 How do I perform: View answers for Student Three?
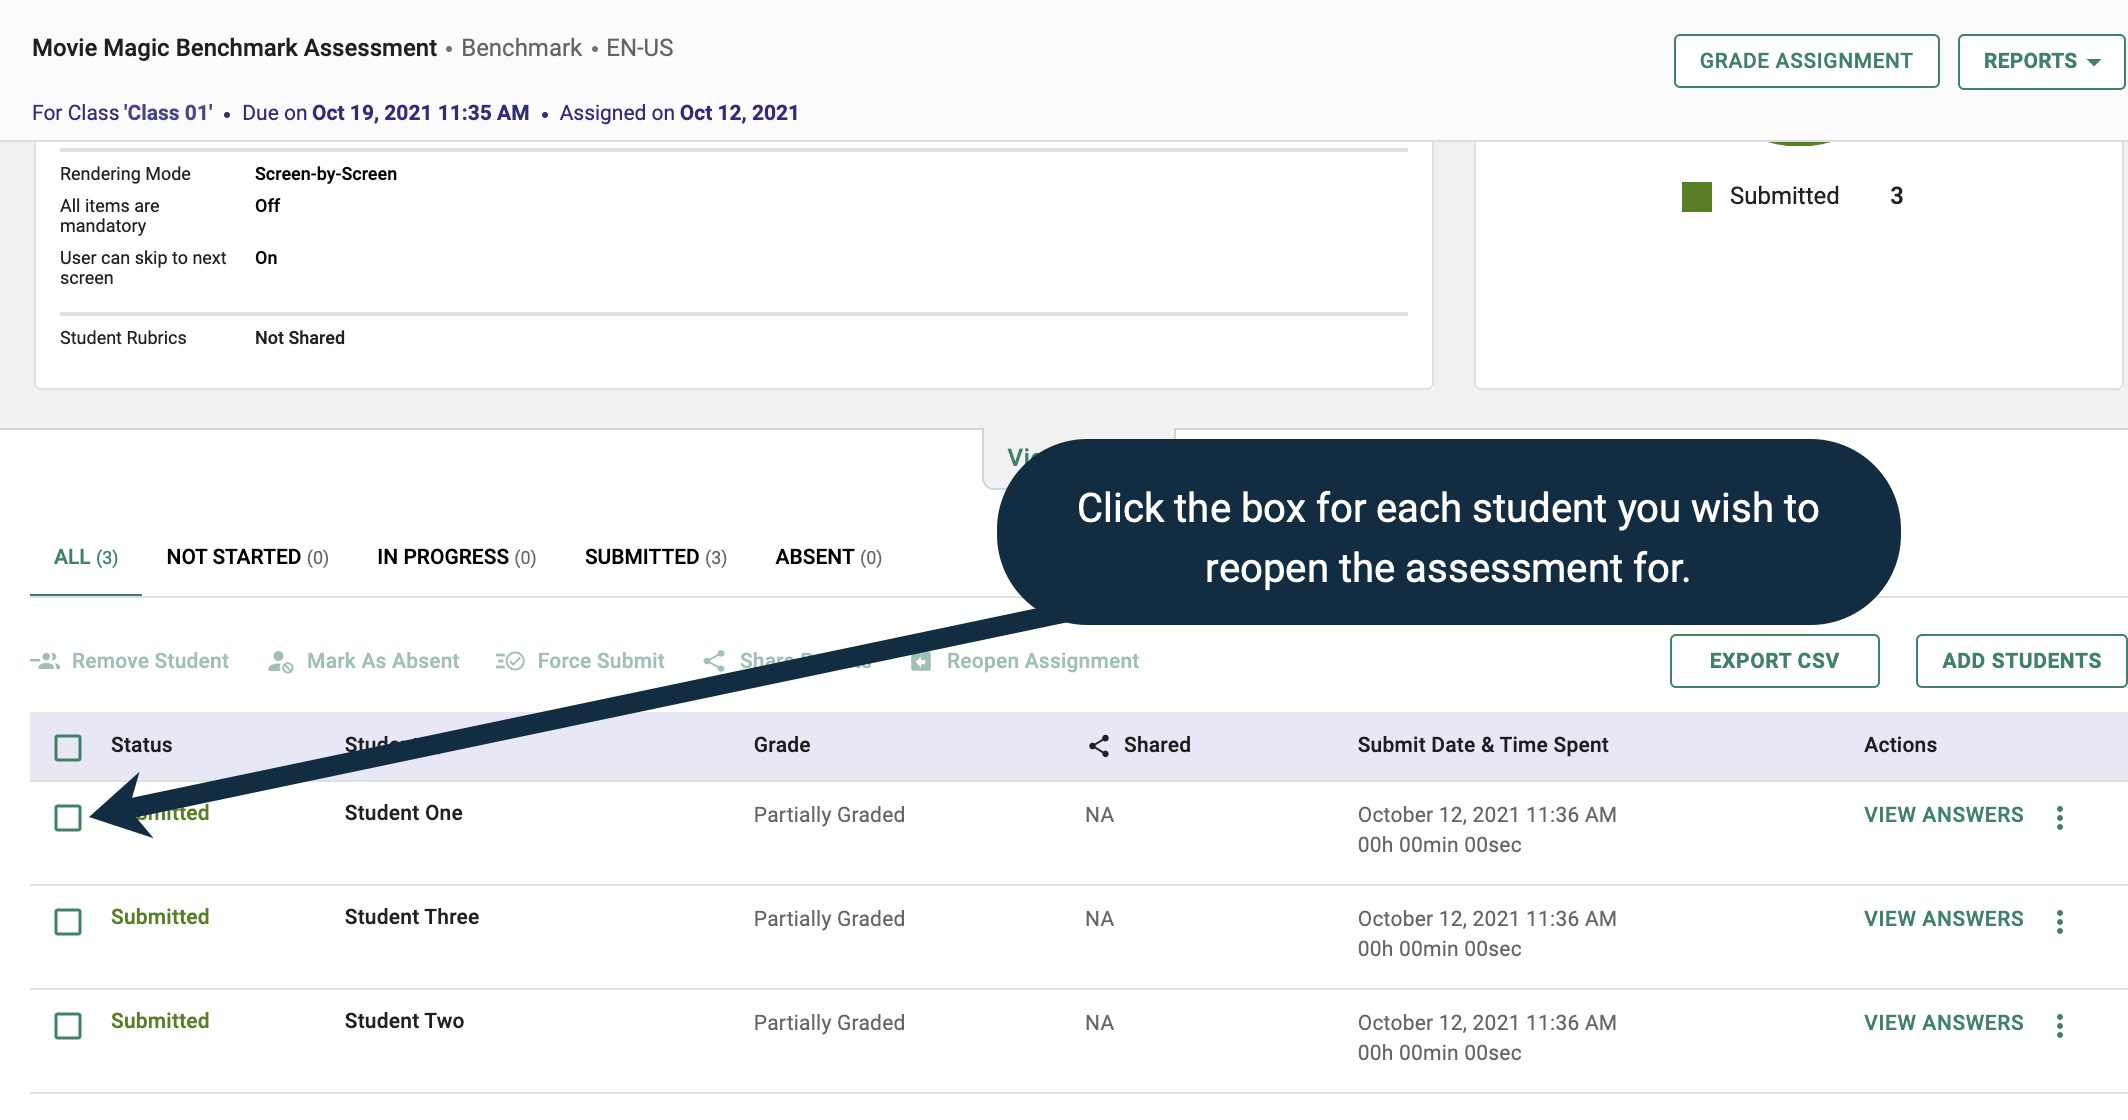(1943, 919)
